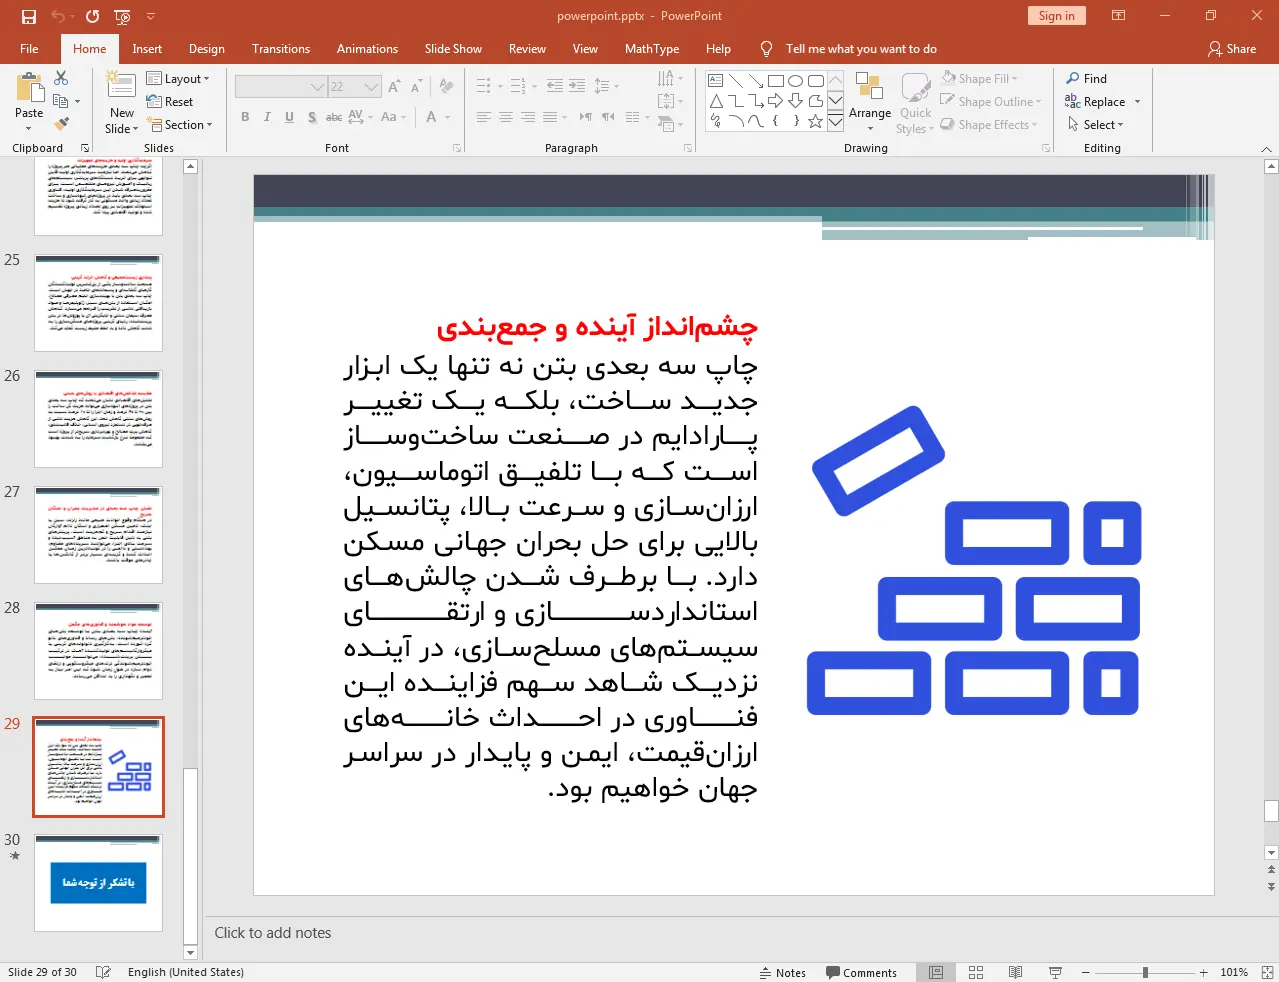Click the Sign in button
The height and width of the screenshot is (982, 1279).
[x=1056, y=16]
